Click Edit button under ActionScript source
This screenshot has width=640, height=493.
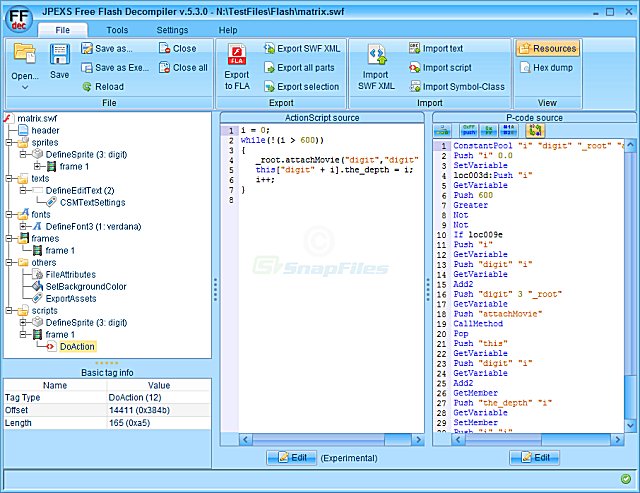(x=292, y=457)
